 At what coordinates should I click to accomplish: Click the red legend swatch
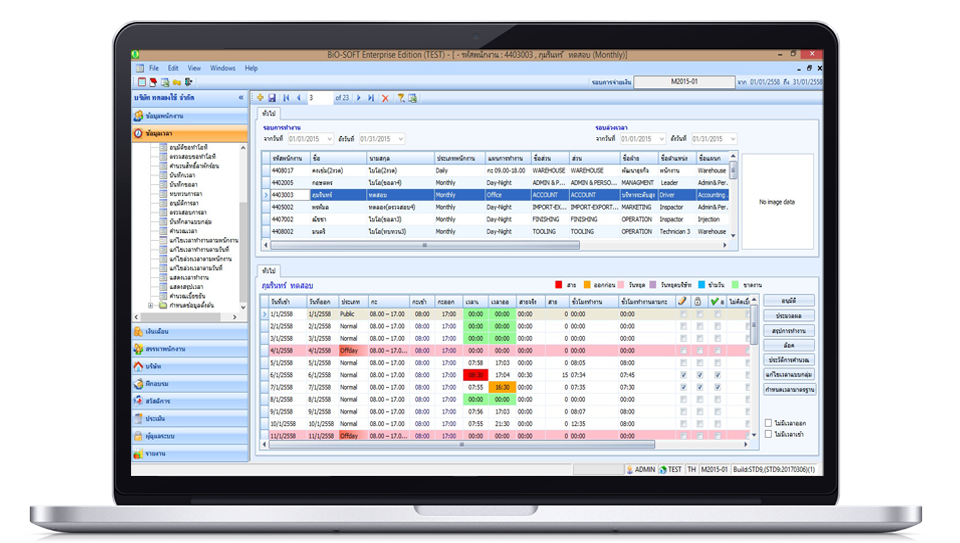(558, 285)
